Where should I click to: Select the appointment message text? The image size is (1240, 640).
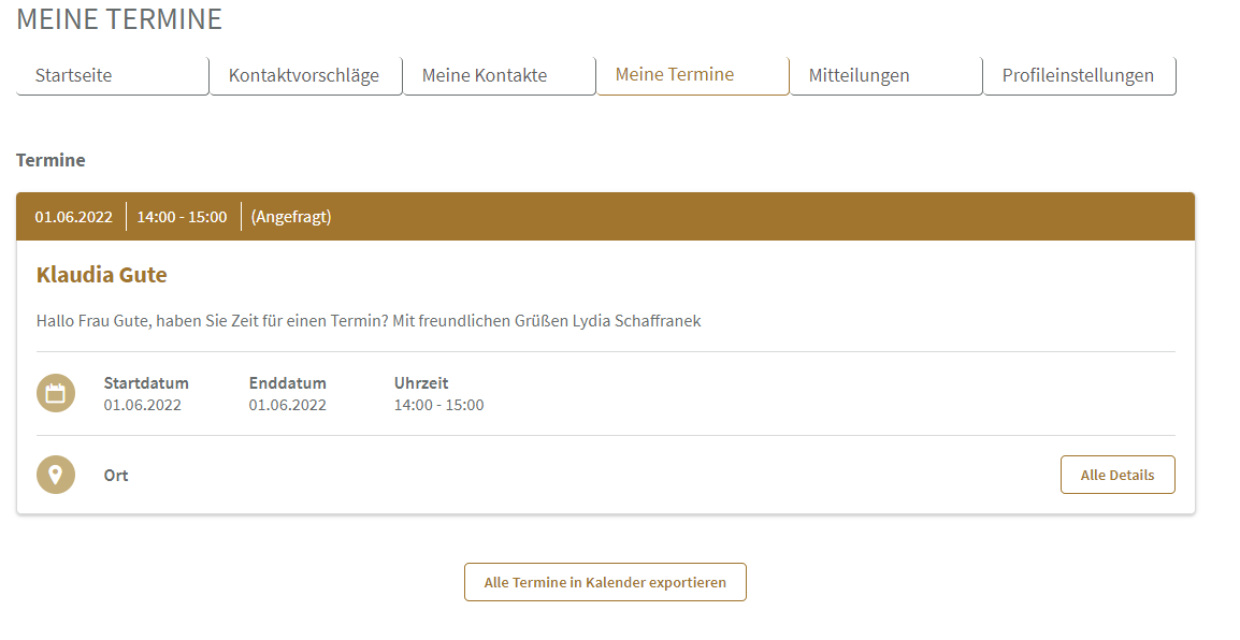(x=368, y=322)
